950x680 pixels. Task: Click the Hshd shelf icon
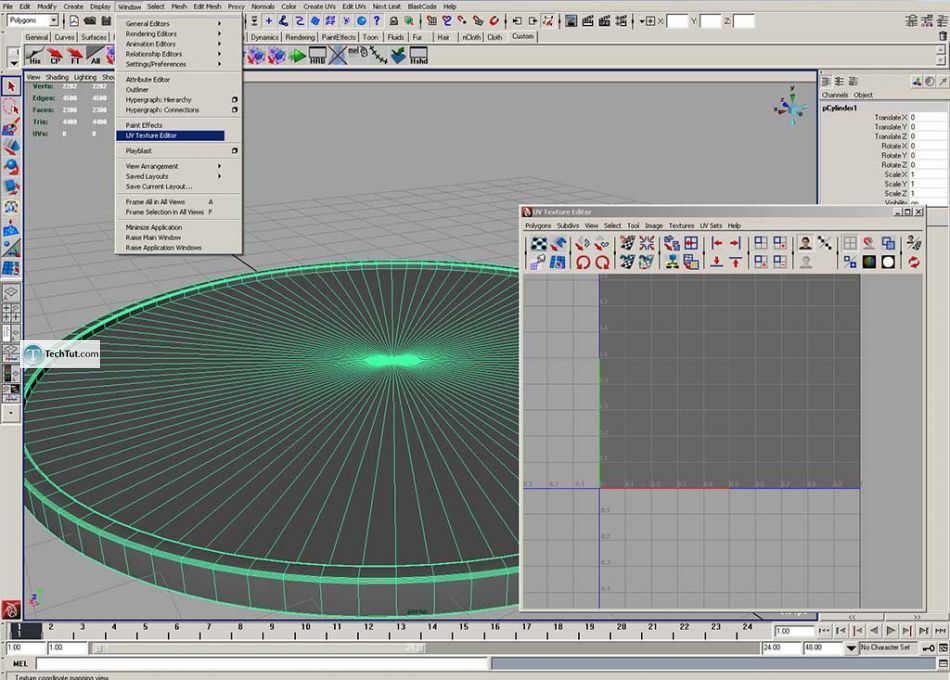419,56
